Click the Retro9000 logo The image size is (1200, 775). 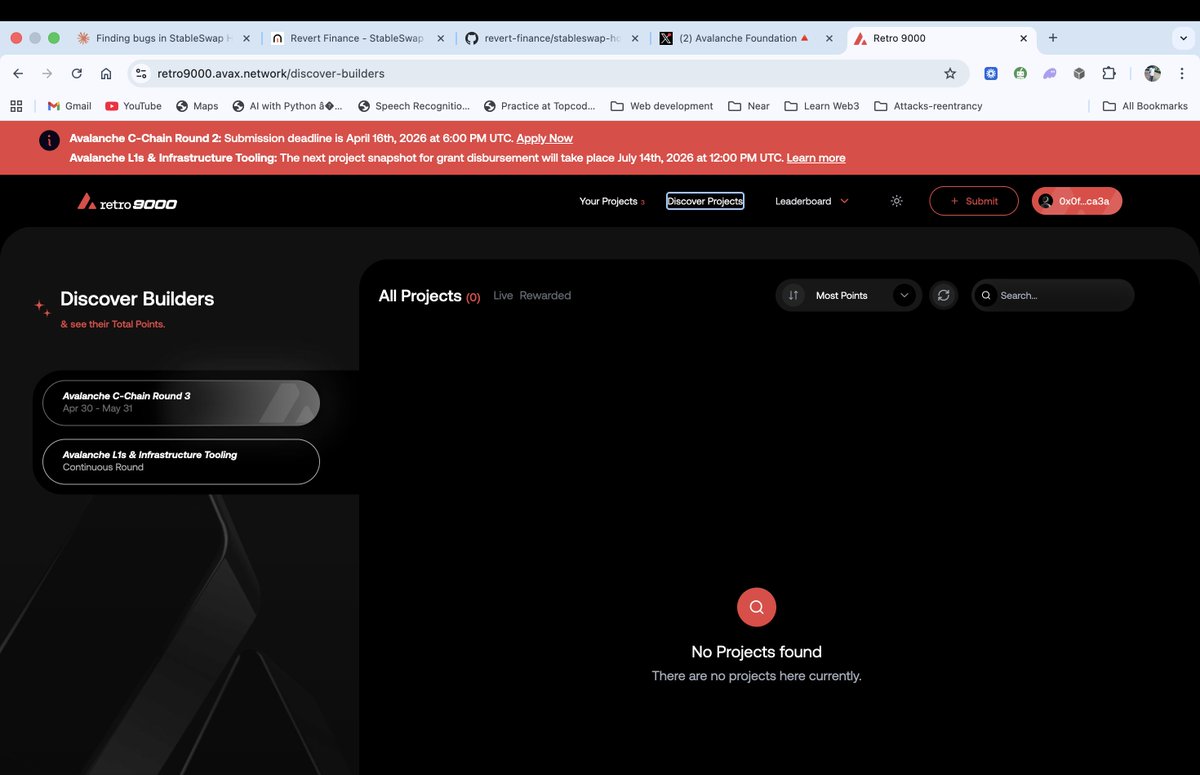[127, 202]
